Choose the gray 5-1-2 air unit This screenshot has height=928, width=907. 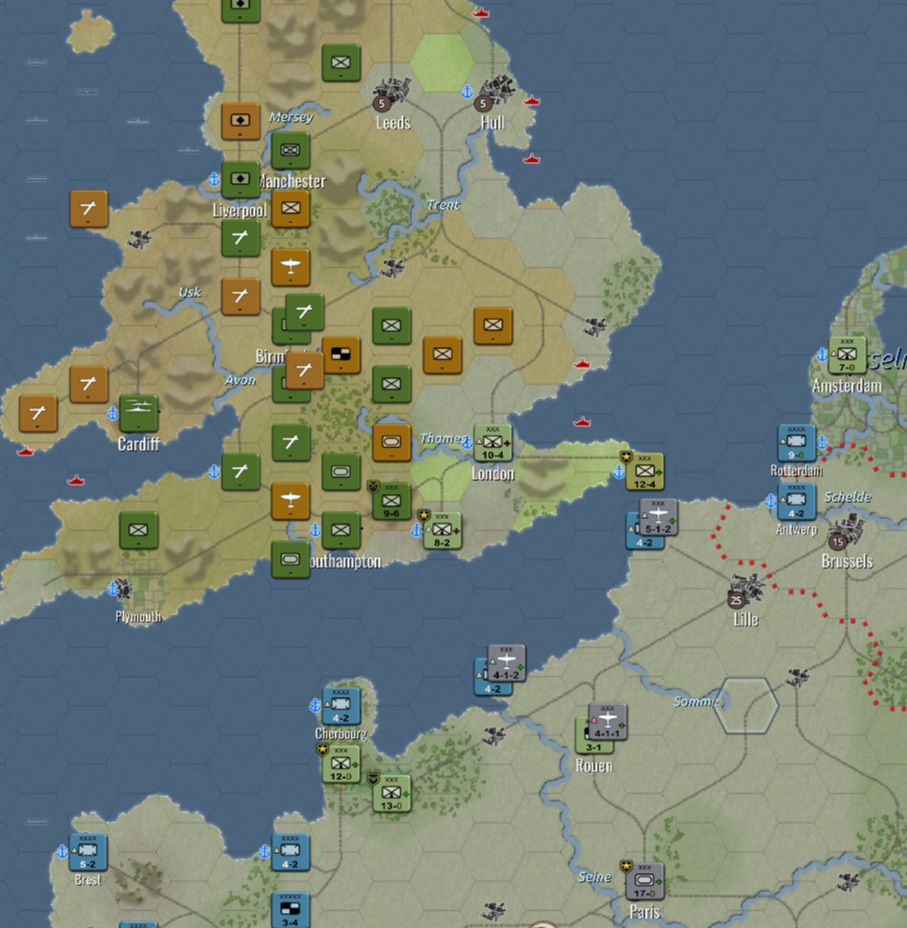pyautogui.click(x=659, y=517)
